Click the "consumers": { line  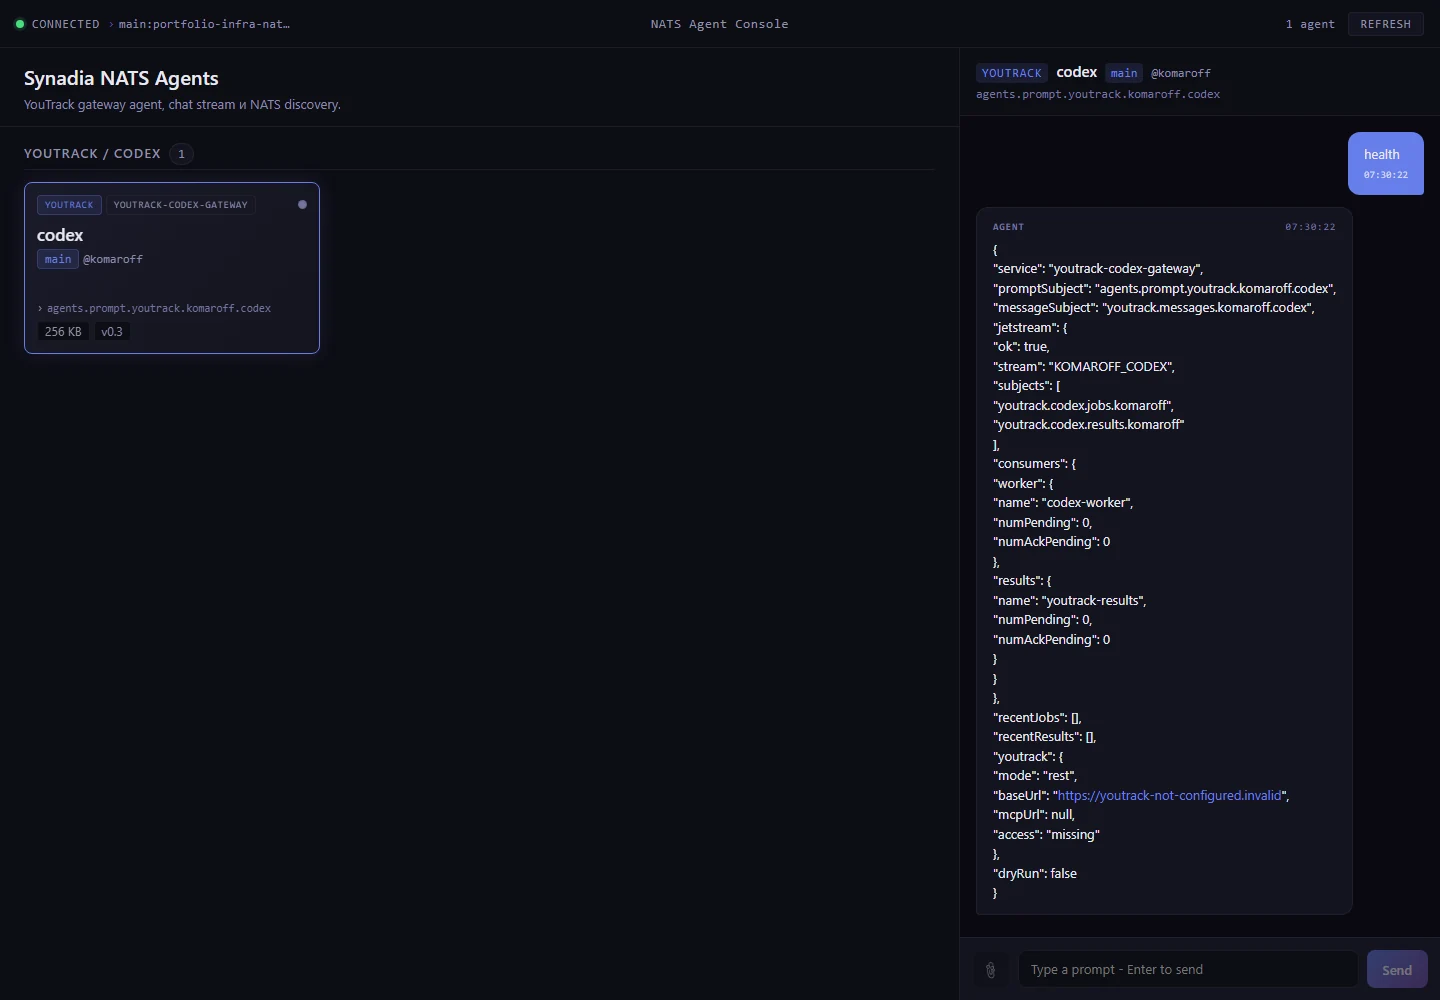(1034, 464)
